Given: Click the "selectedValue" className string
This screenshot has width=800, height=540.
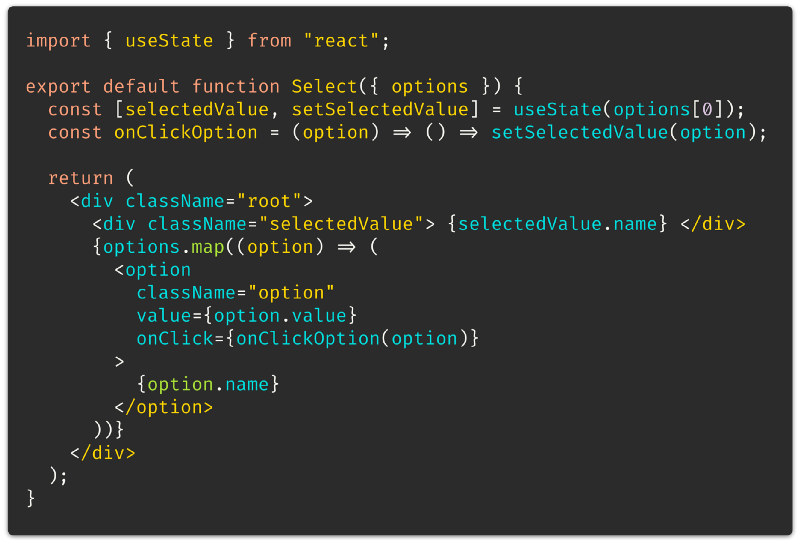Looking at the screenshot, I should click(341, 224).
